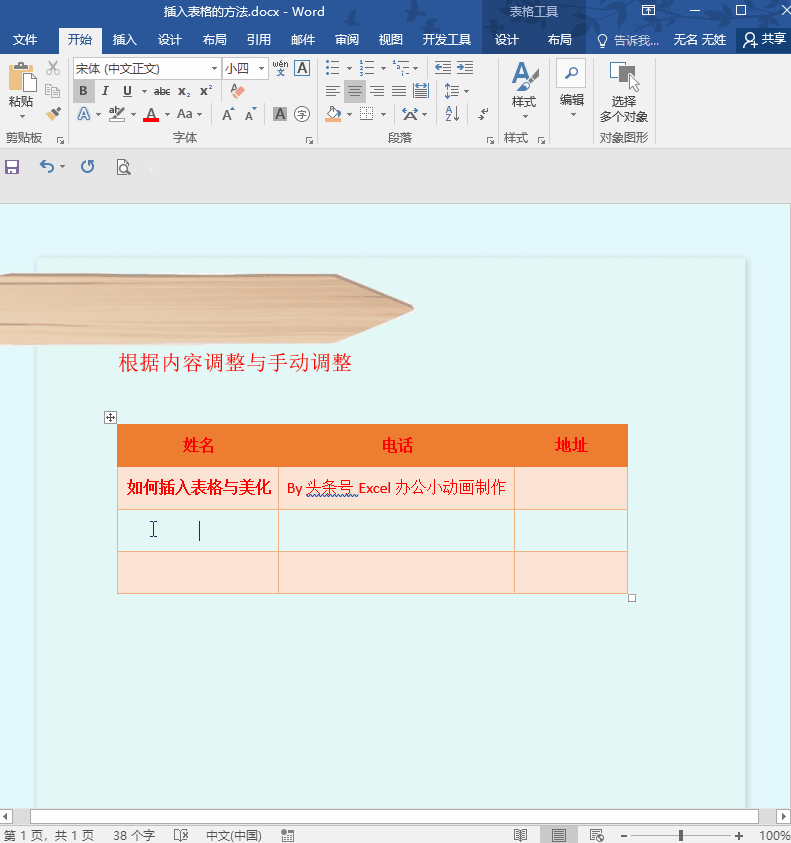The width and height of the screenshot is (791, 843).
Task: Increase font size with grow button
Action: click(x=228, y=114)
